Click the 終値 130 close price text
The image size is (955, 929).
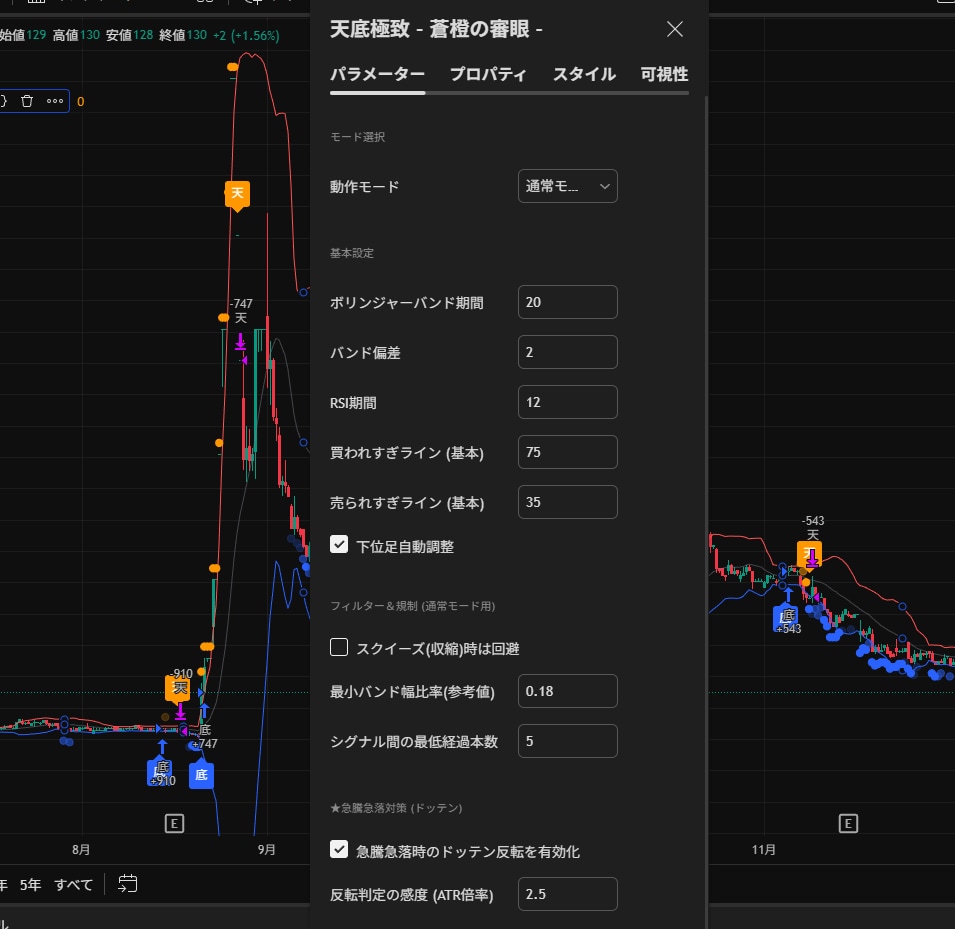click(183, 35)
